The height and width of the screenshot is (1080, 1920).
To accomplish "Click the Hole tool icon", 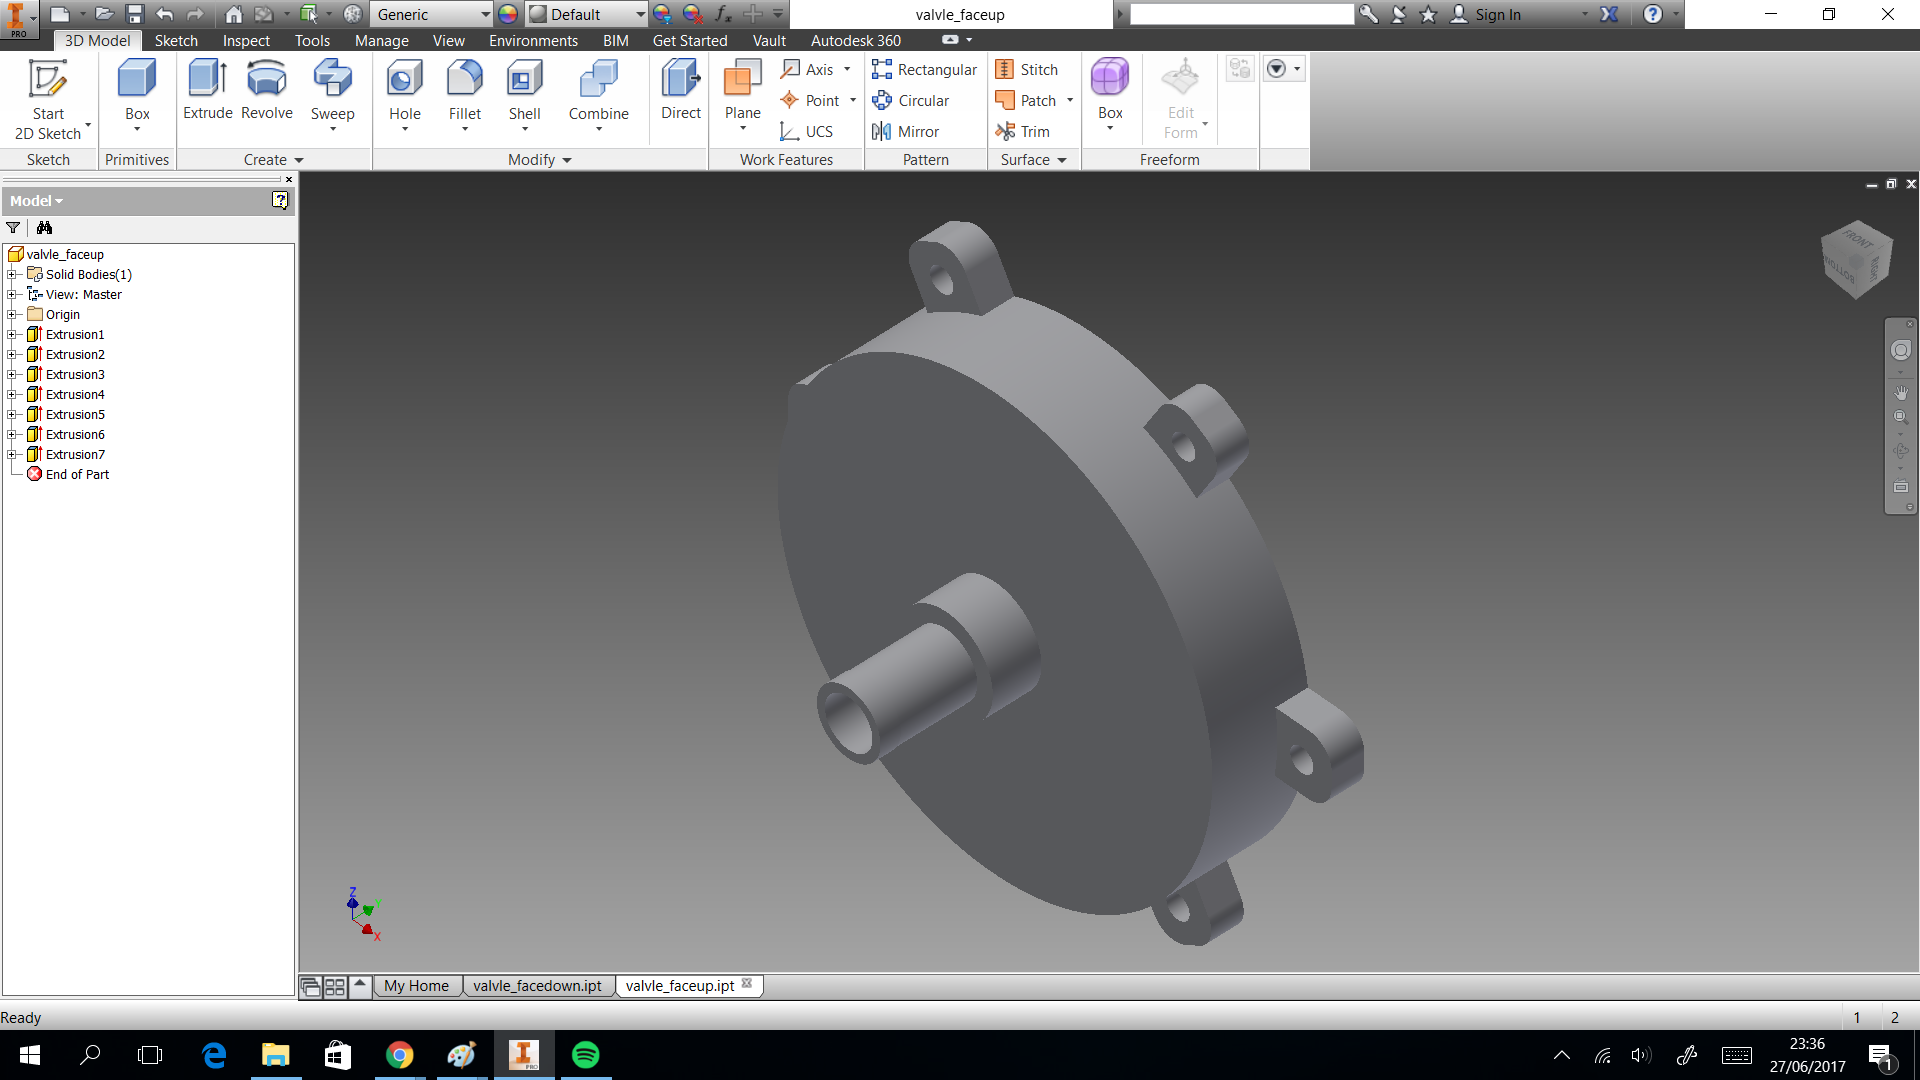I will tap(404, 80).
